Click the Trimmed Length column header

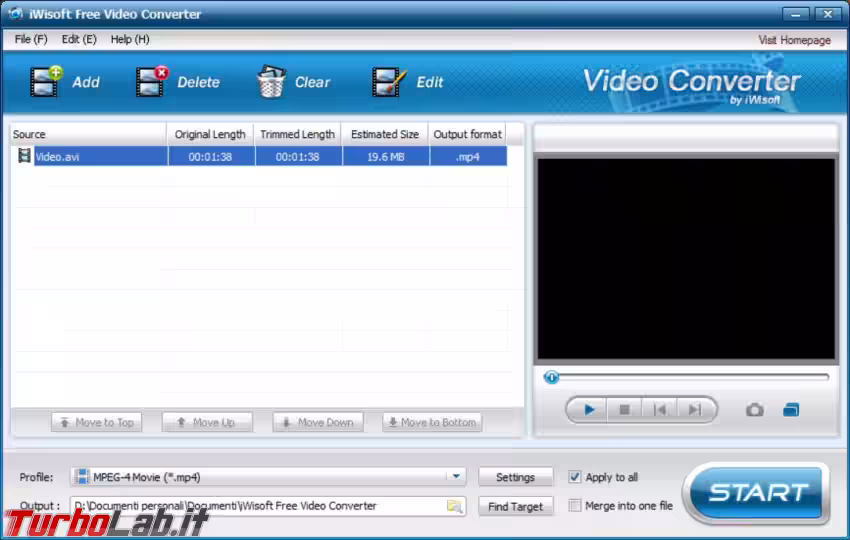[x=298, y=134]
